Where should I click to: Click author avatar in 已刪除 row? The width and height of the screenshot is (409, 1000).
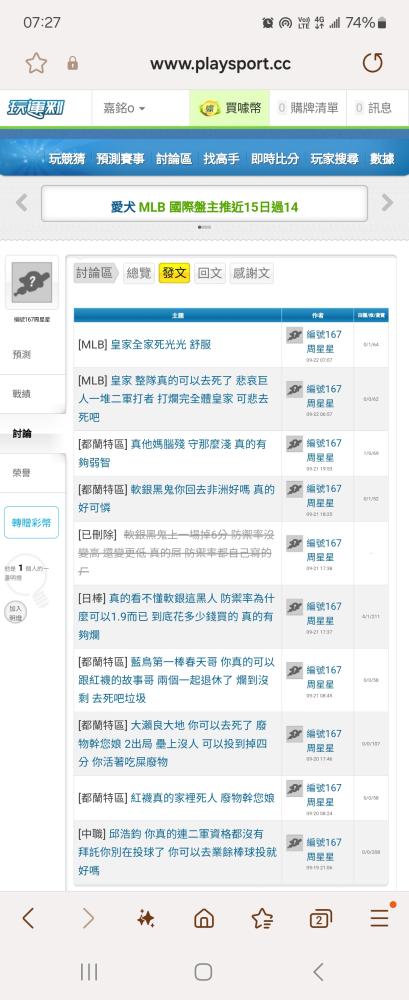pos(294,543)
